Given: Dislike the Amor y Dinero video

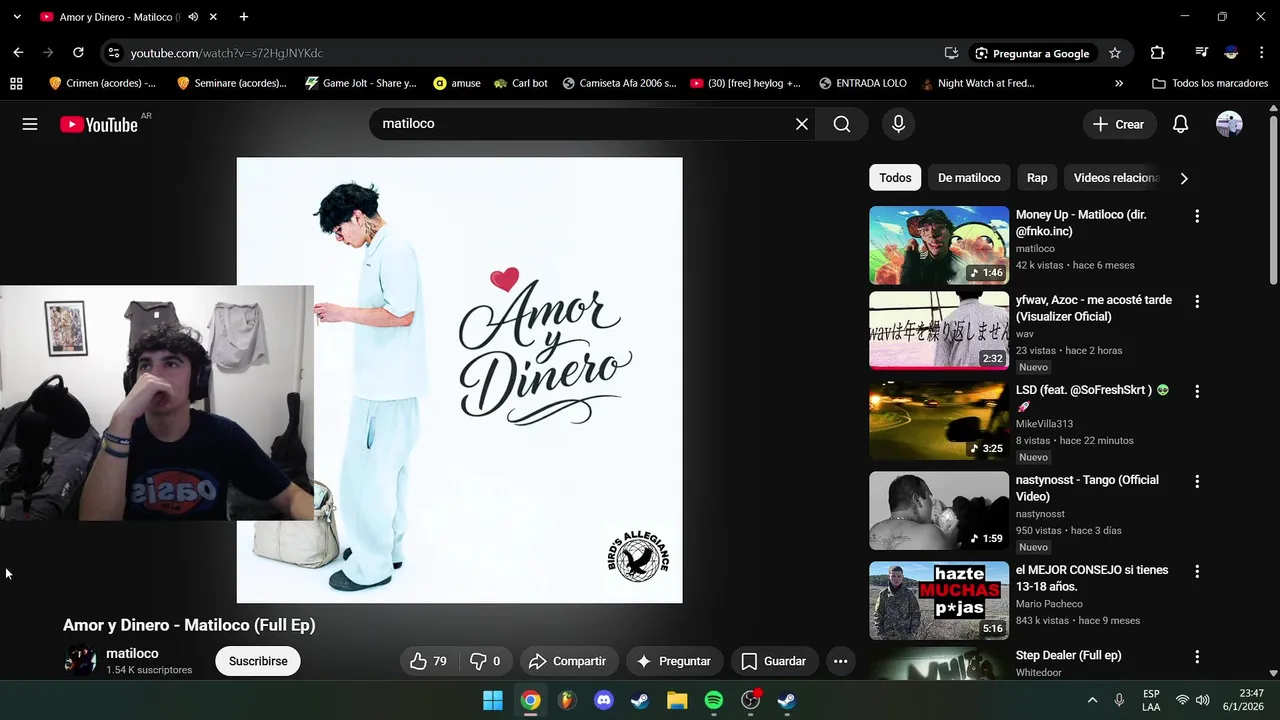Looking at the screenshot, I should 485,661.
